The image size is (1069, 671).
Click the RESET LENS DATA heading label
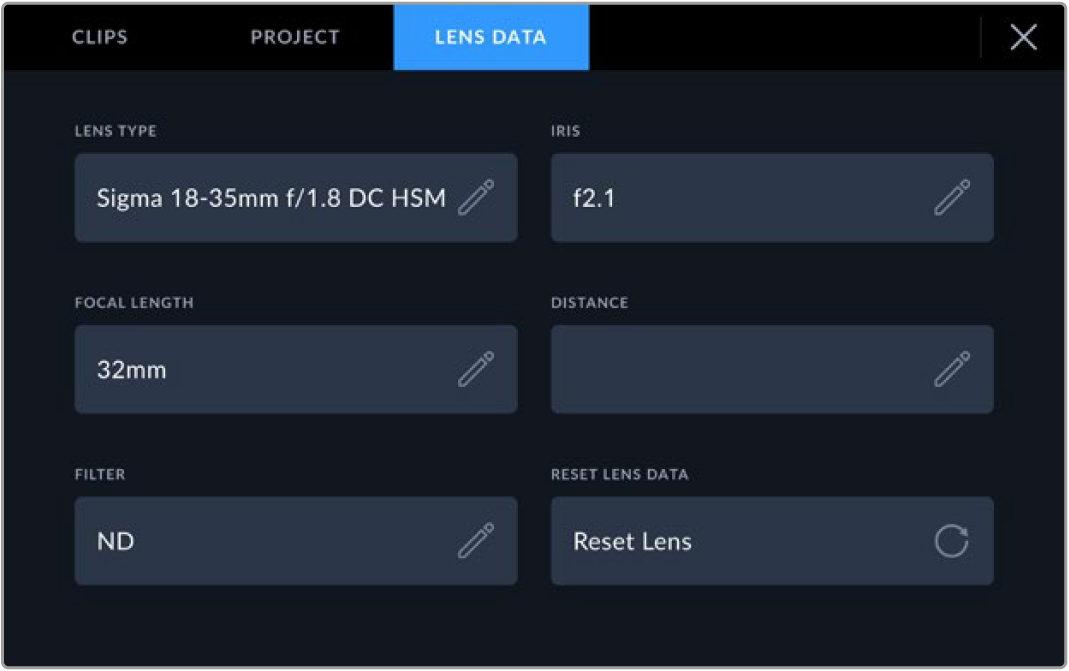pyautogui.click(x=619, y=475)
